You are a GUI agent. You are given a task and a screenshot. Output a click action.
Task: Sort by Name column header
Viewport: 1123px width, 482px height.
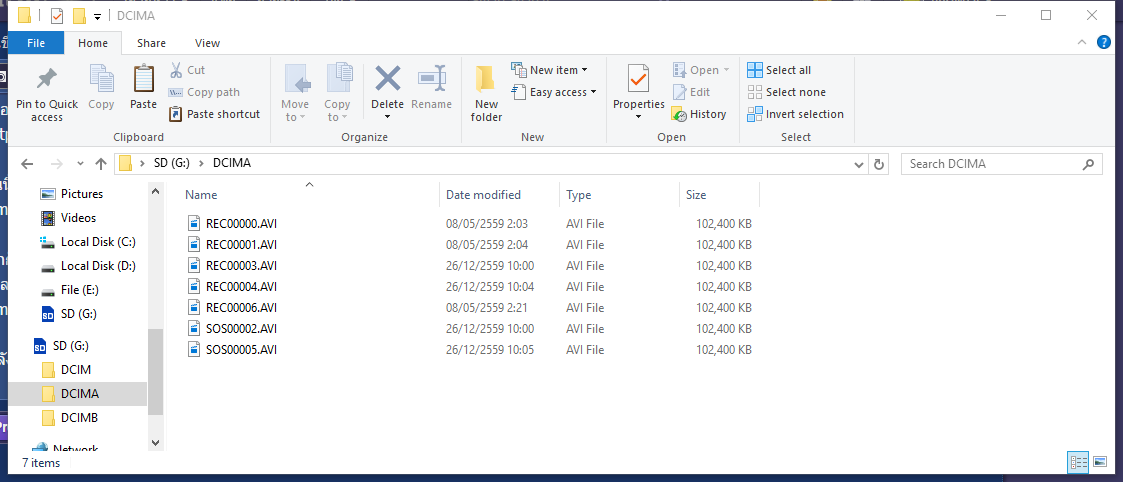pyautogui.click(x=201, y=195)
